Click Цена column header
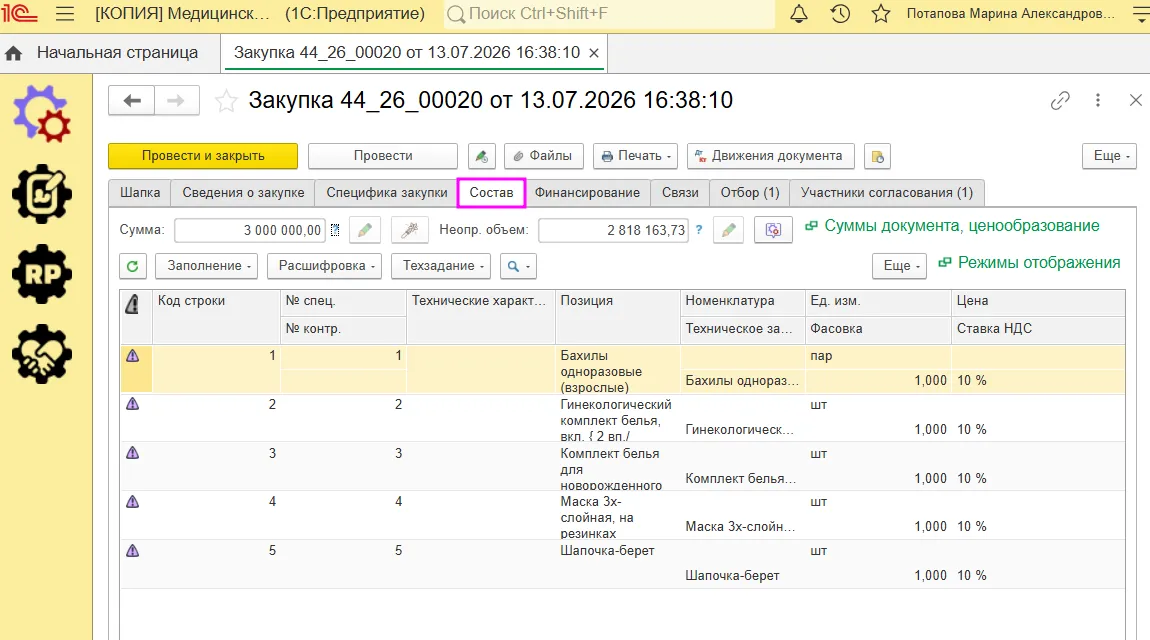This screenshot has height=640, width=1150. point(1038,301)
